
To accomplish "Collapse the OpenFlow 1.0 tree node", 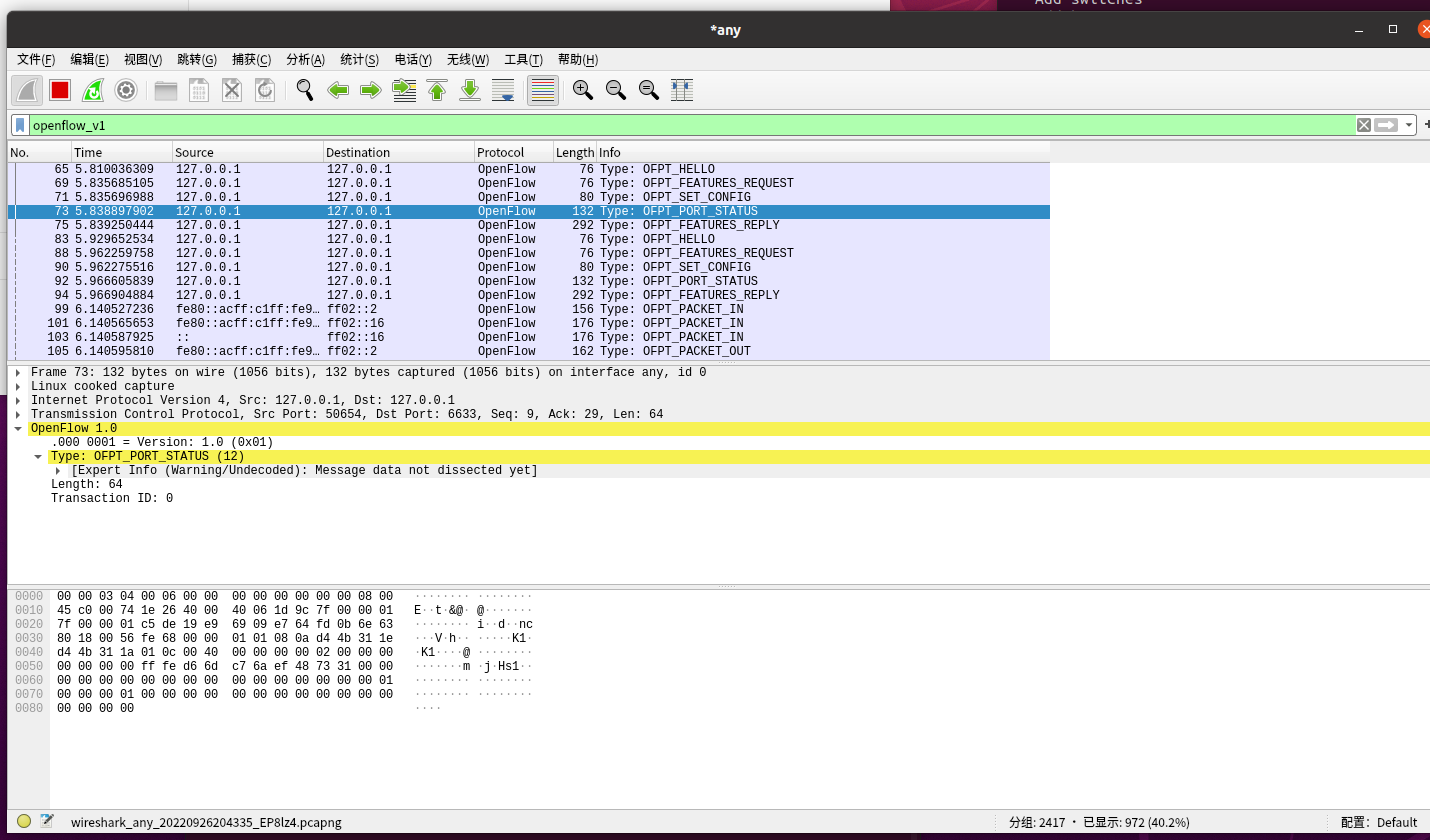I will [19, 428].
